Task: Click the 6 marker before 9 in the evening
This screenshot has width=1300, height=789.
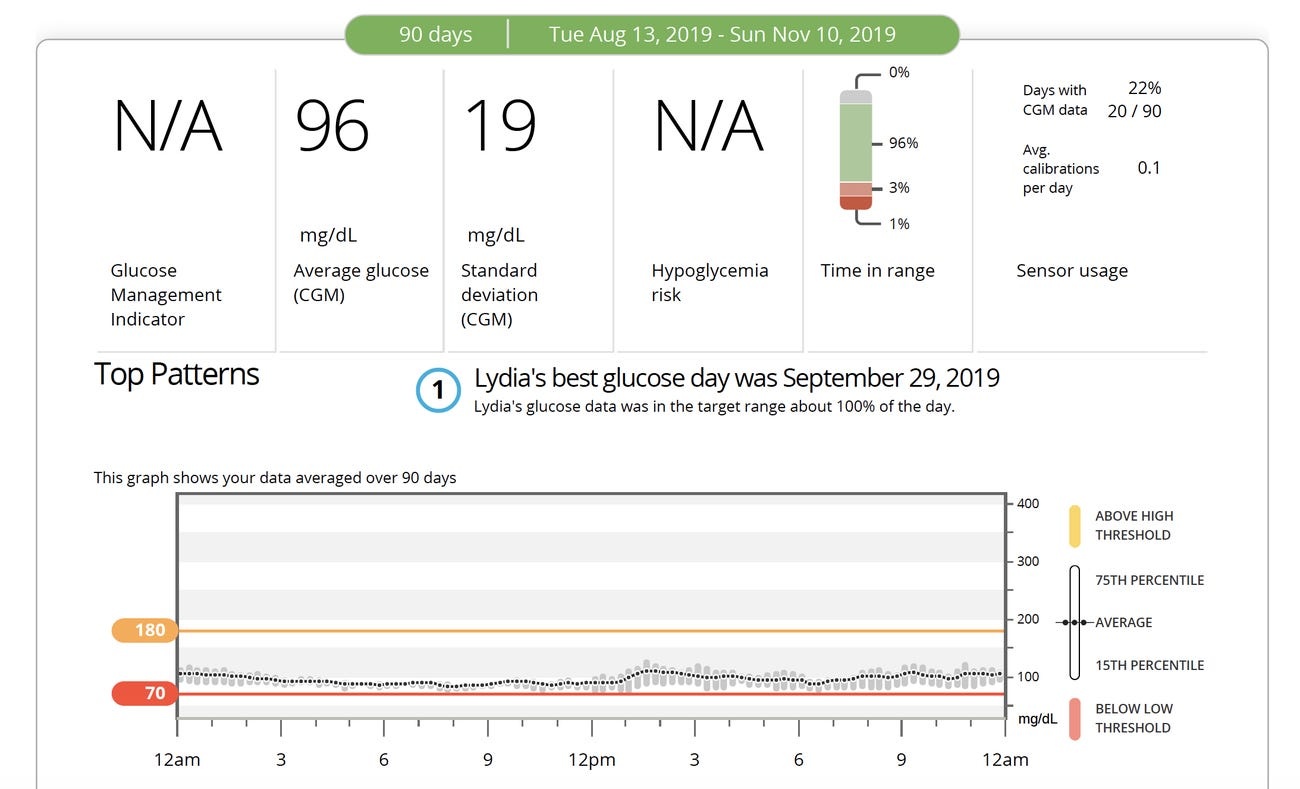Action: [x=798, y=760]
